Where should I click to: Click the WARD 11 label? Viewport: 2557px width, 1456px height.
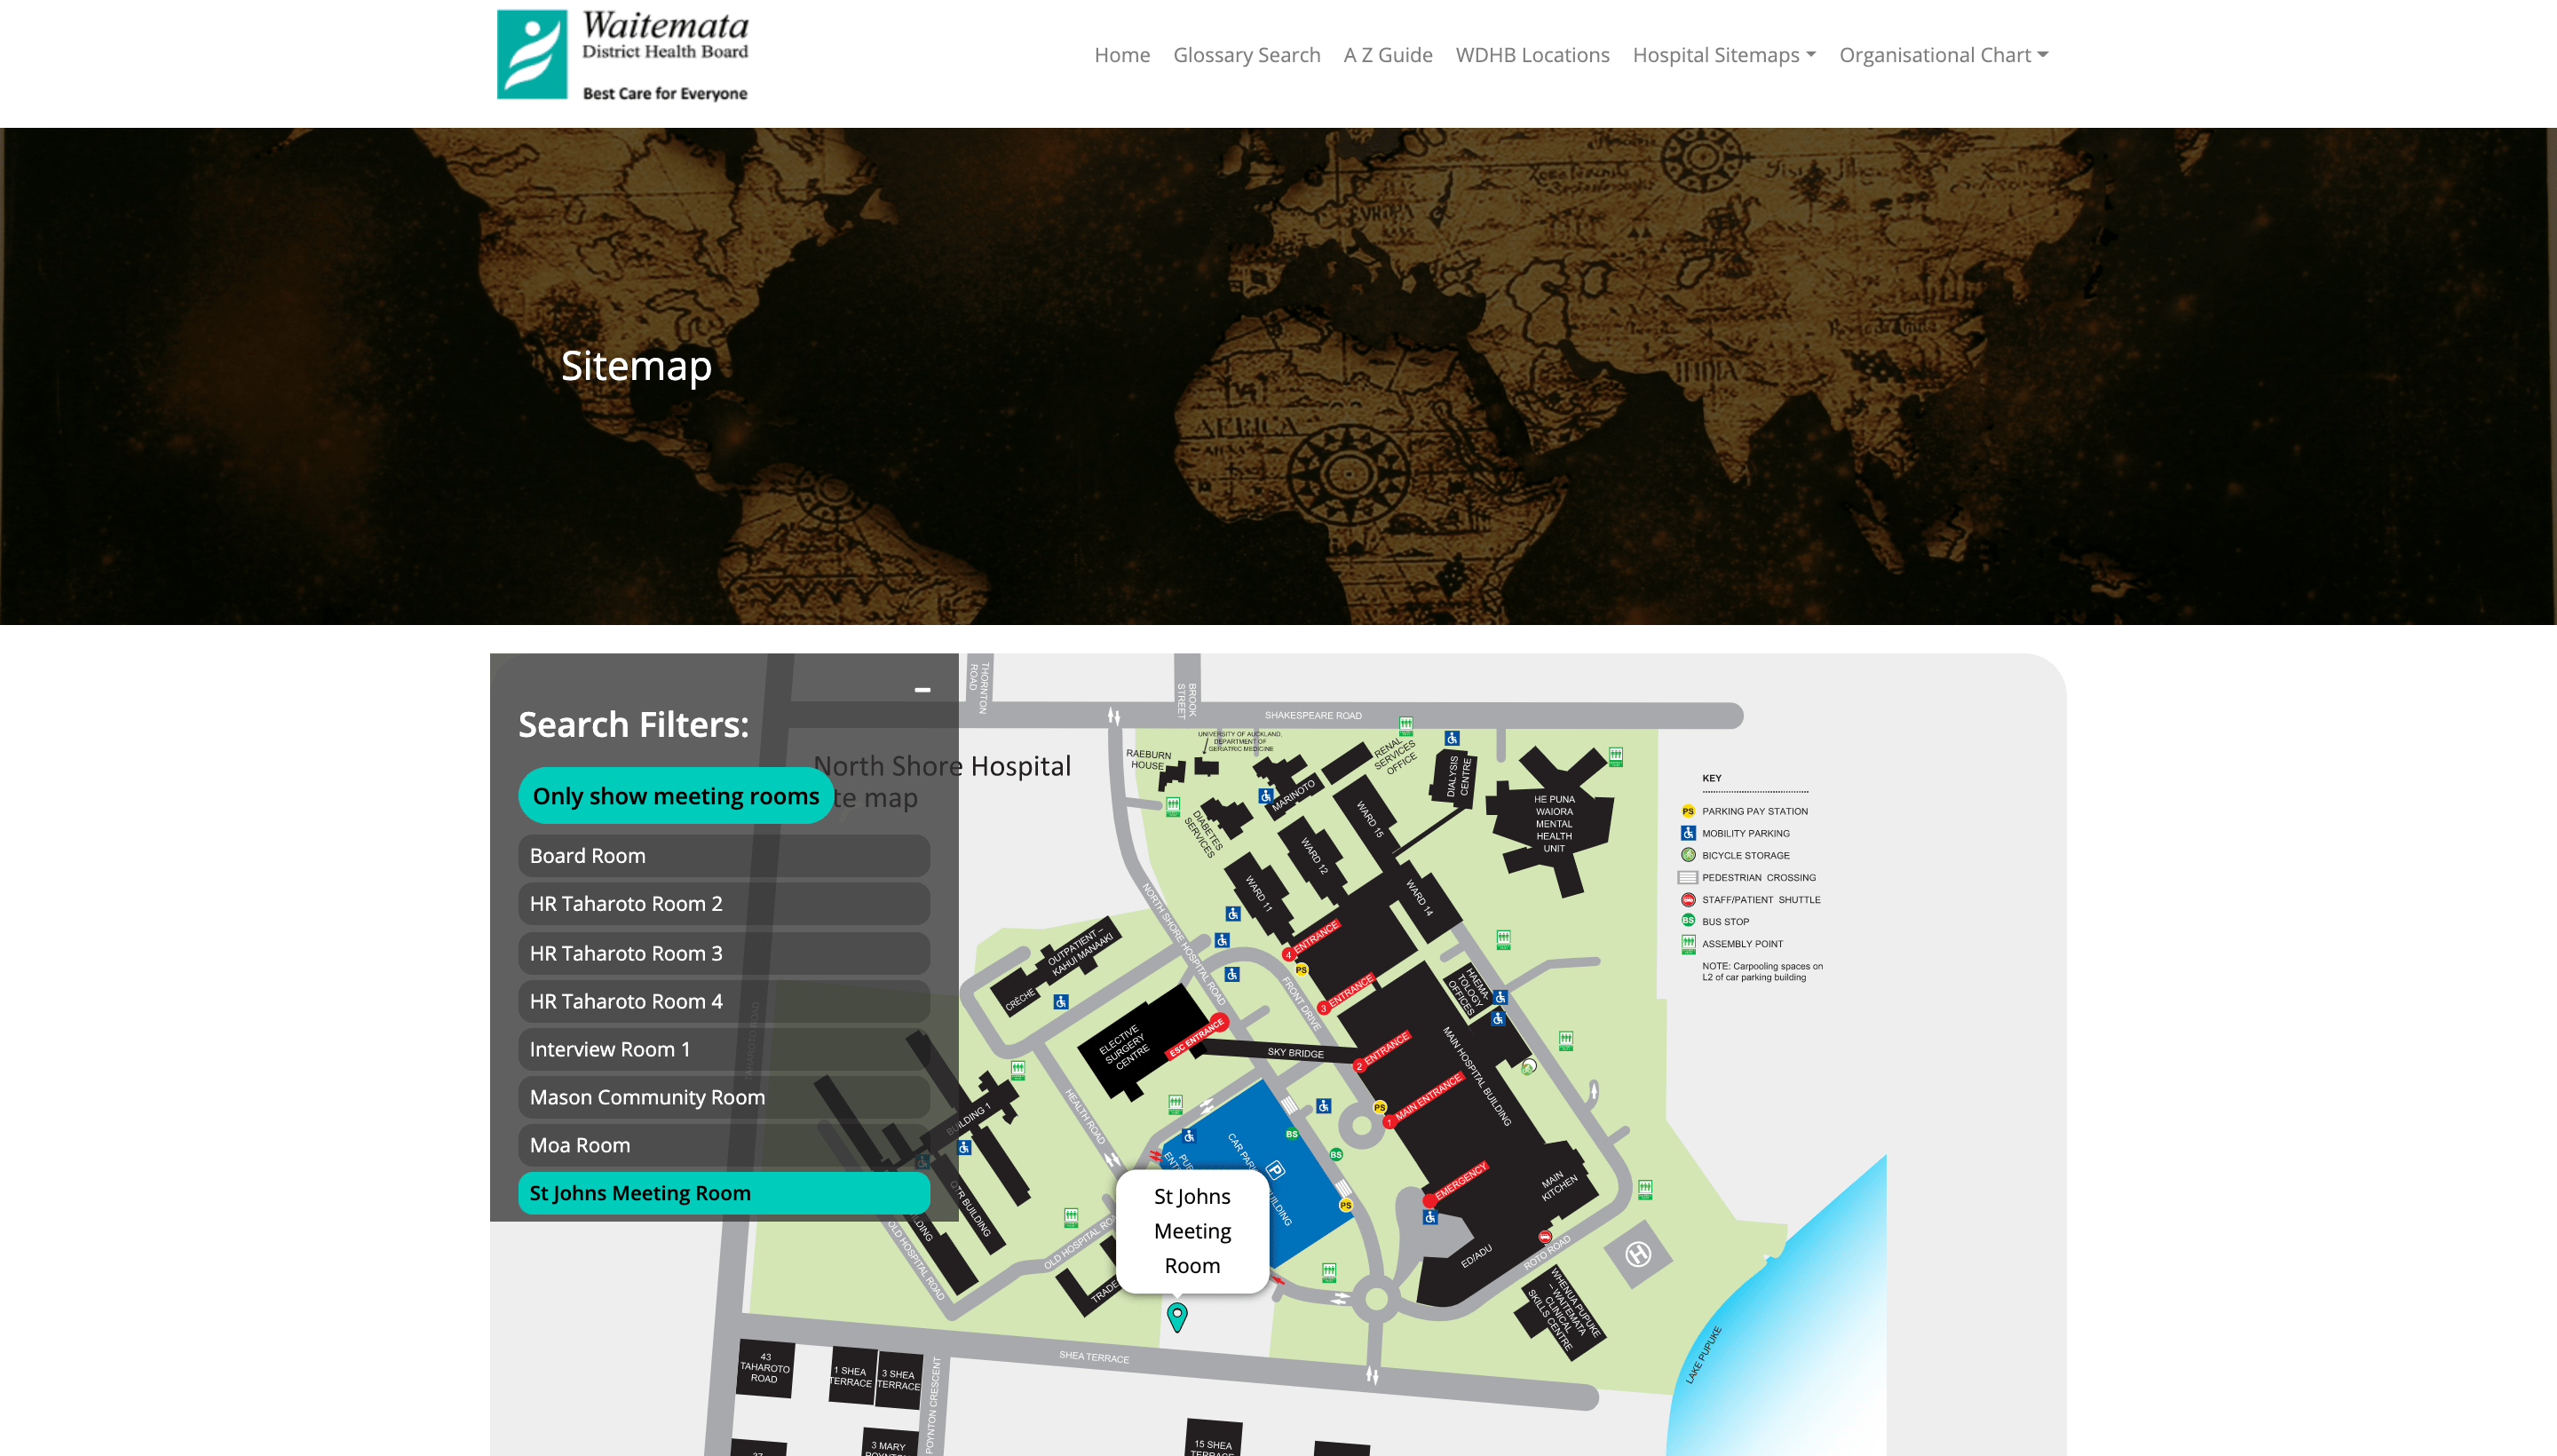click(1258, 893)
